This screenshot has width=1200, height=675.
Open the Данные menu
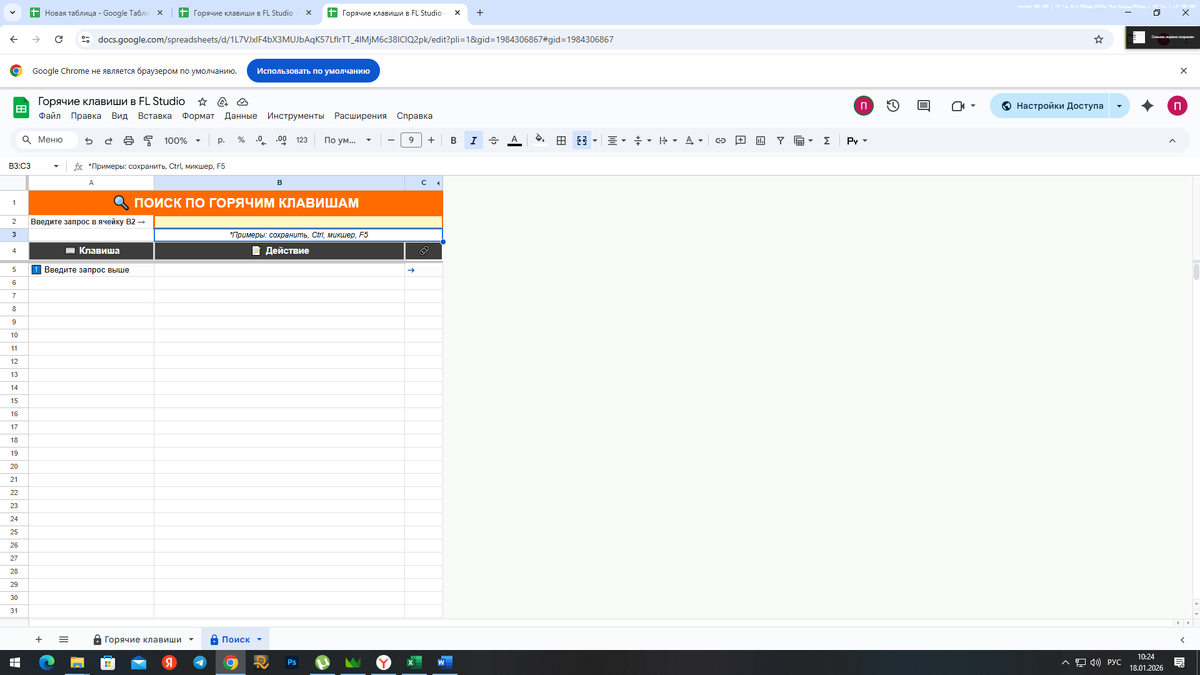point(241,116)
